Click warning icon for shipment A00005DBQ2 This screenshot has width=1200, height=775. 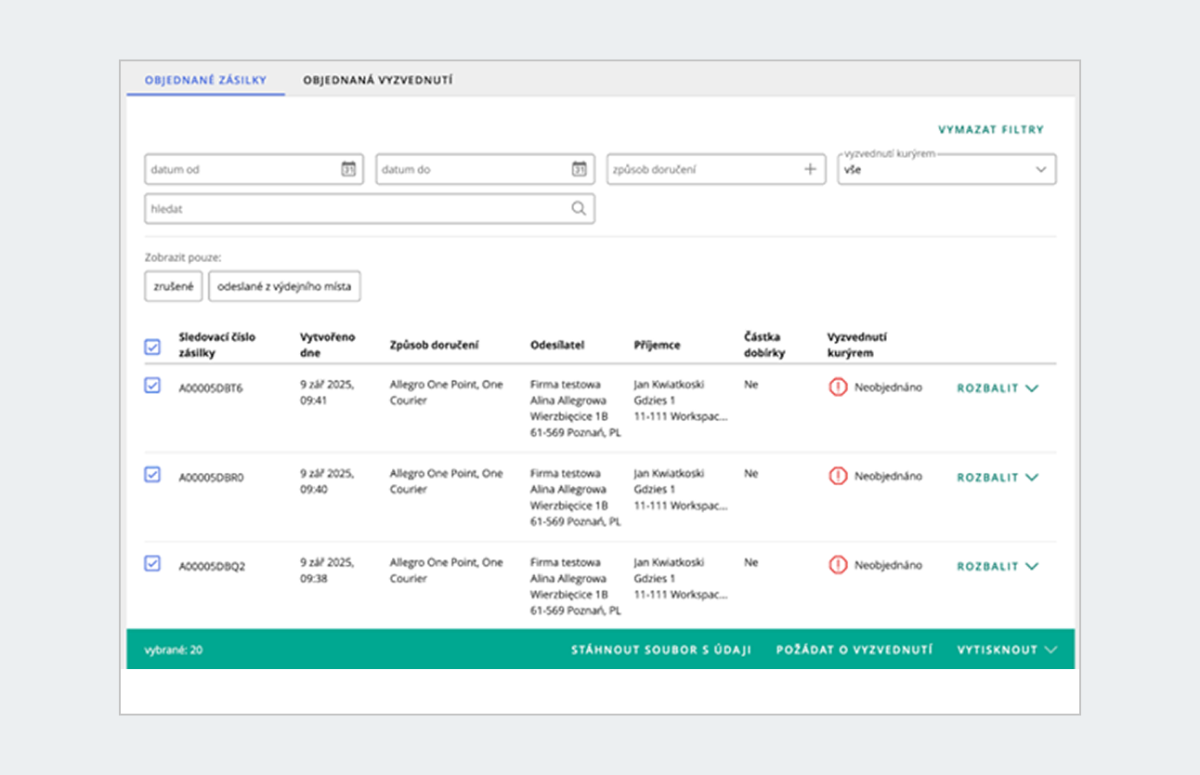(838, 565)
